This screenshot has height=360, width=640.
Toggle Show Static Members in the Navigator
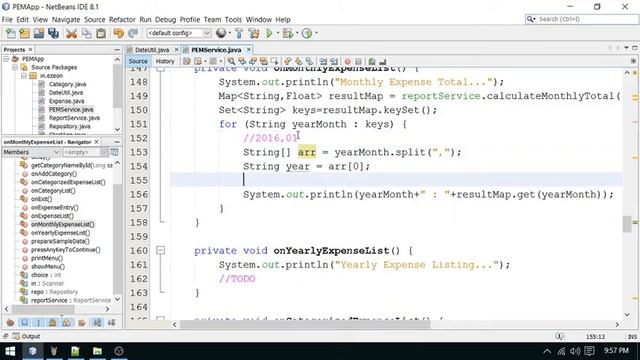[x=39, y=322]
